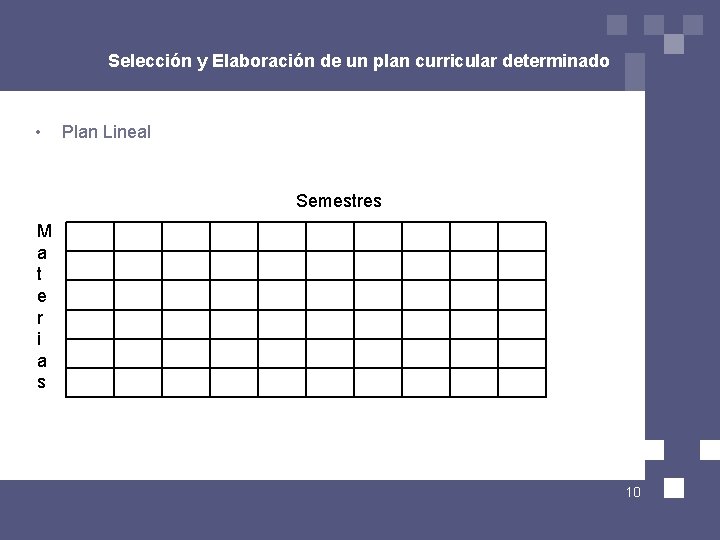
Task: Select the top-right cell of the grid
Action: tap(522, 236)
